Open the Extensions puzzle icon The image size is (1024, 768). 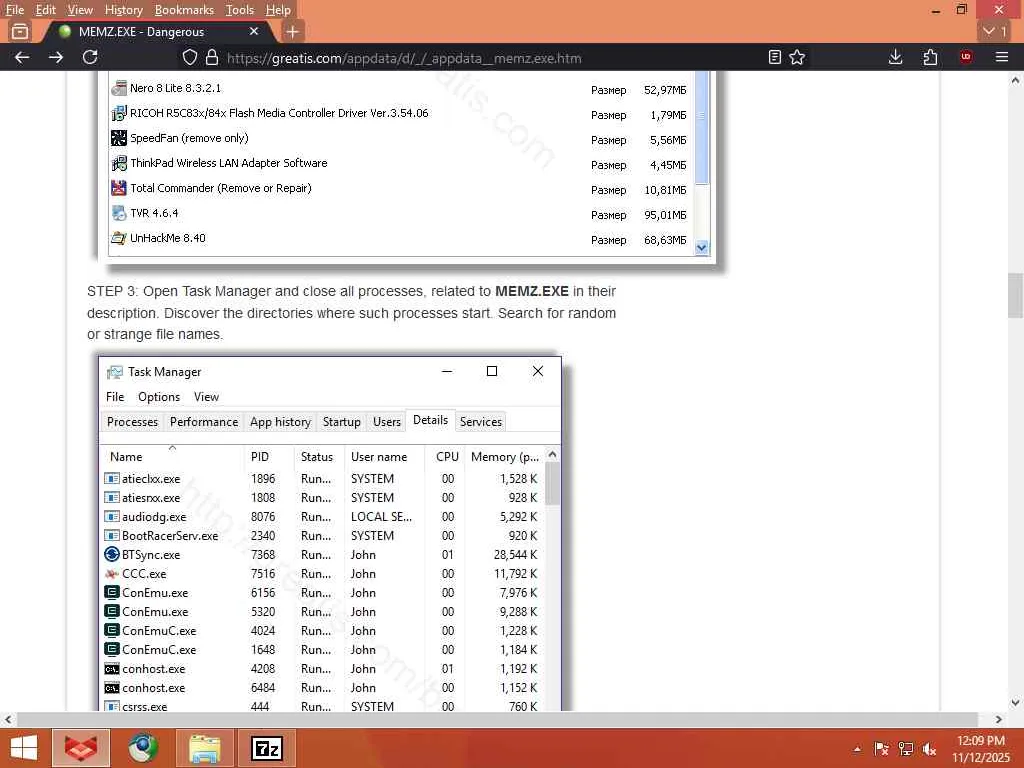point(930,57)
